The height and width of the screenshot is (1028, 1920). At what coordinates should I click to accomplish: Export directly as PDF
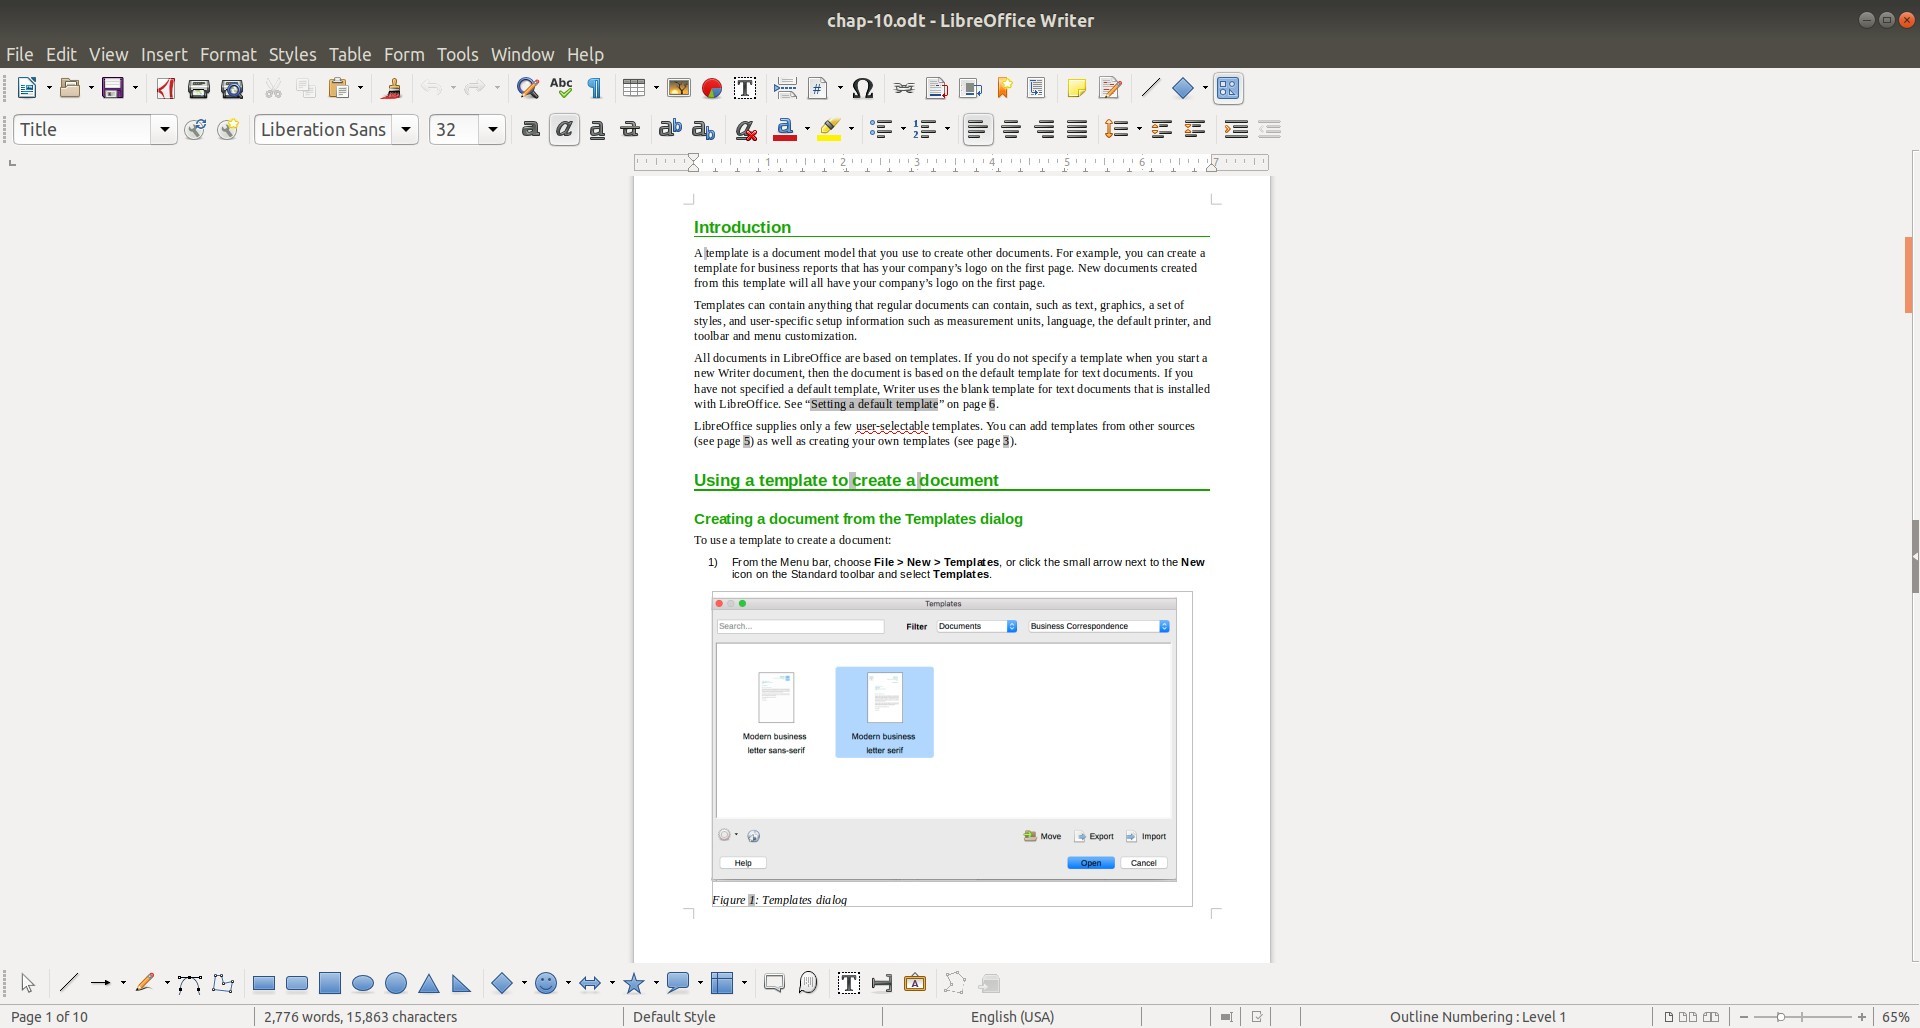(x=165, y=88)
